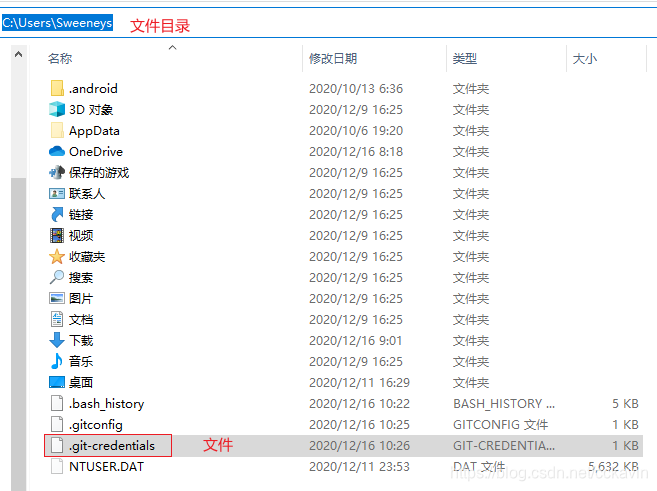Select the NTUSER.DAT file name
Screen dimensions: 657x491
pos(106,466)
